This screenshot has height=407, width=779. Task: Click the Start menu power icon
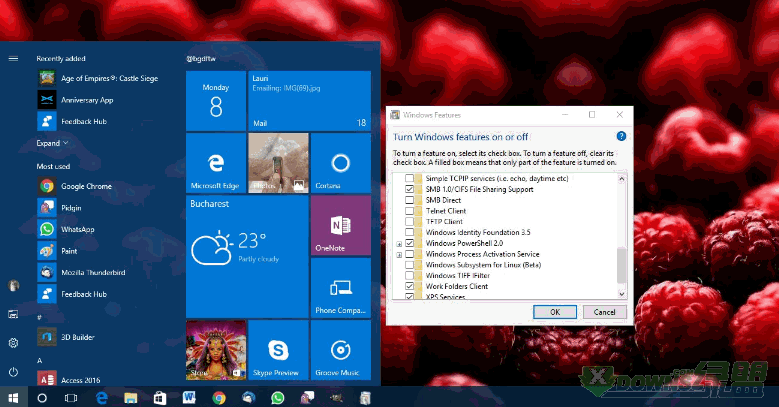(13, 372)
